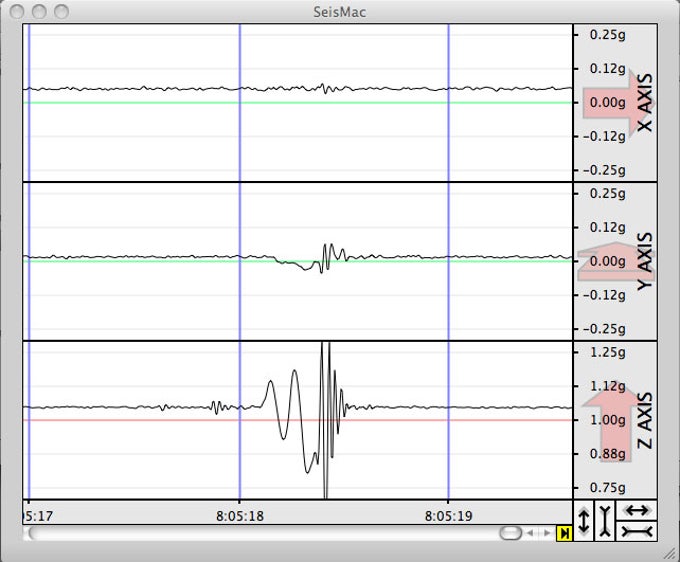Click the 8:05:18 time label
Image resolution: width=680 pixels, height=562 pixels.
pos(240,516)
